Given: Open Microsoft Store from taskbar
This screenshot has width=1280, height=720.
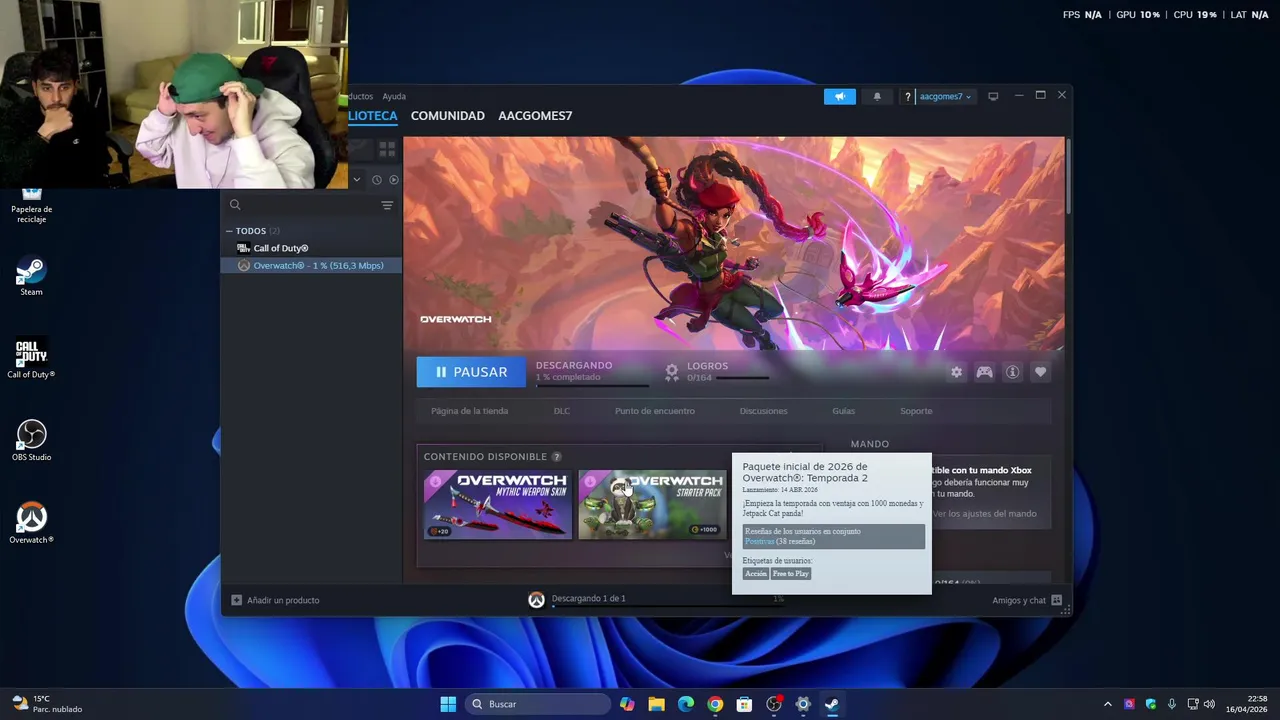Looking at the screenshot, I should coord(744,704).
